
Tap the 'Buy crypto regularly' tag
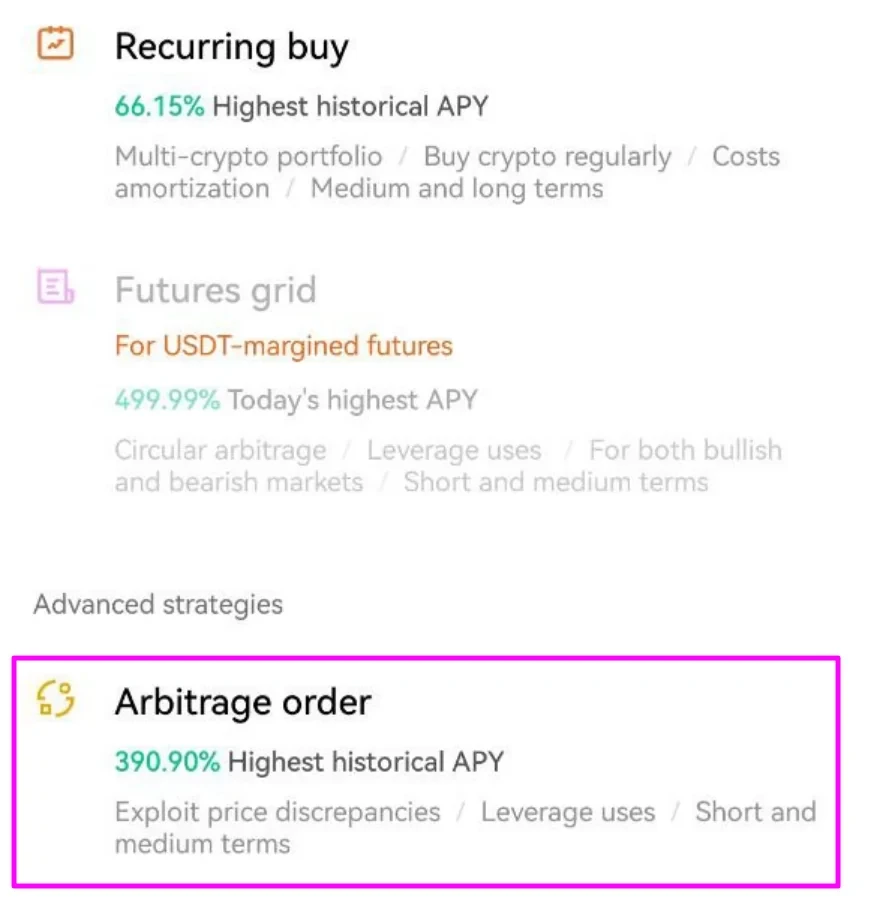coord(547,157)
